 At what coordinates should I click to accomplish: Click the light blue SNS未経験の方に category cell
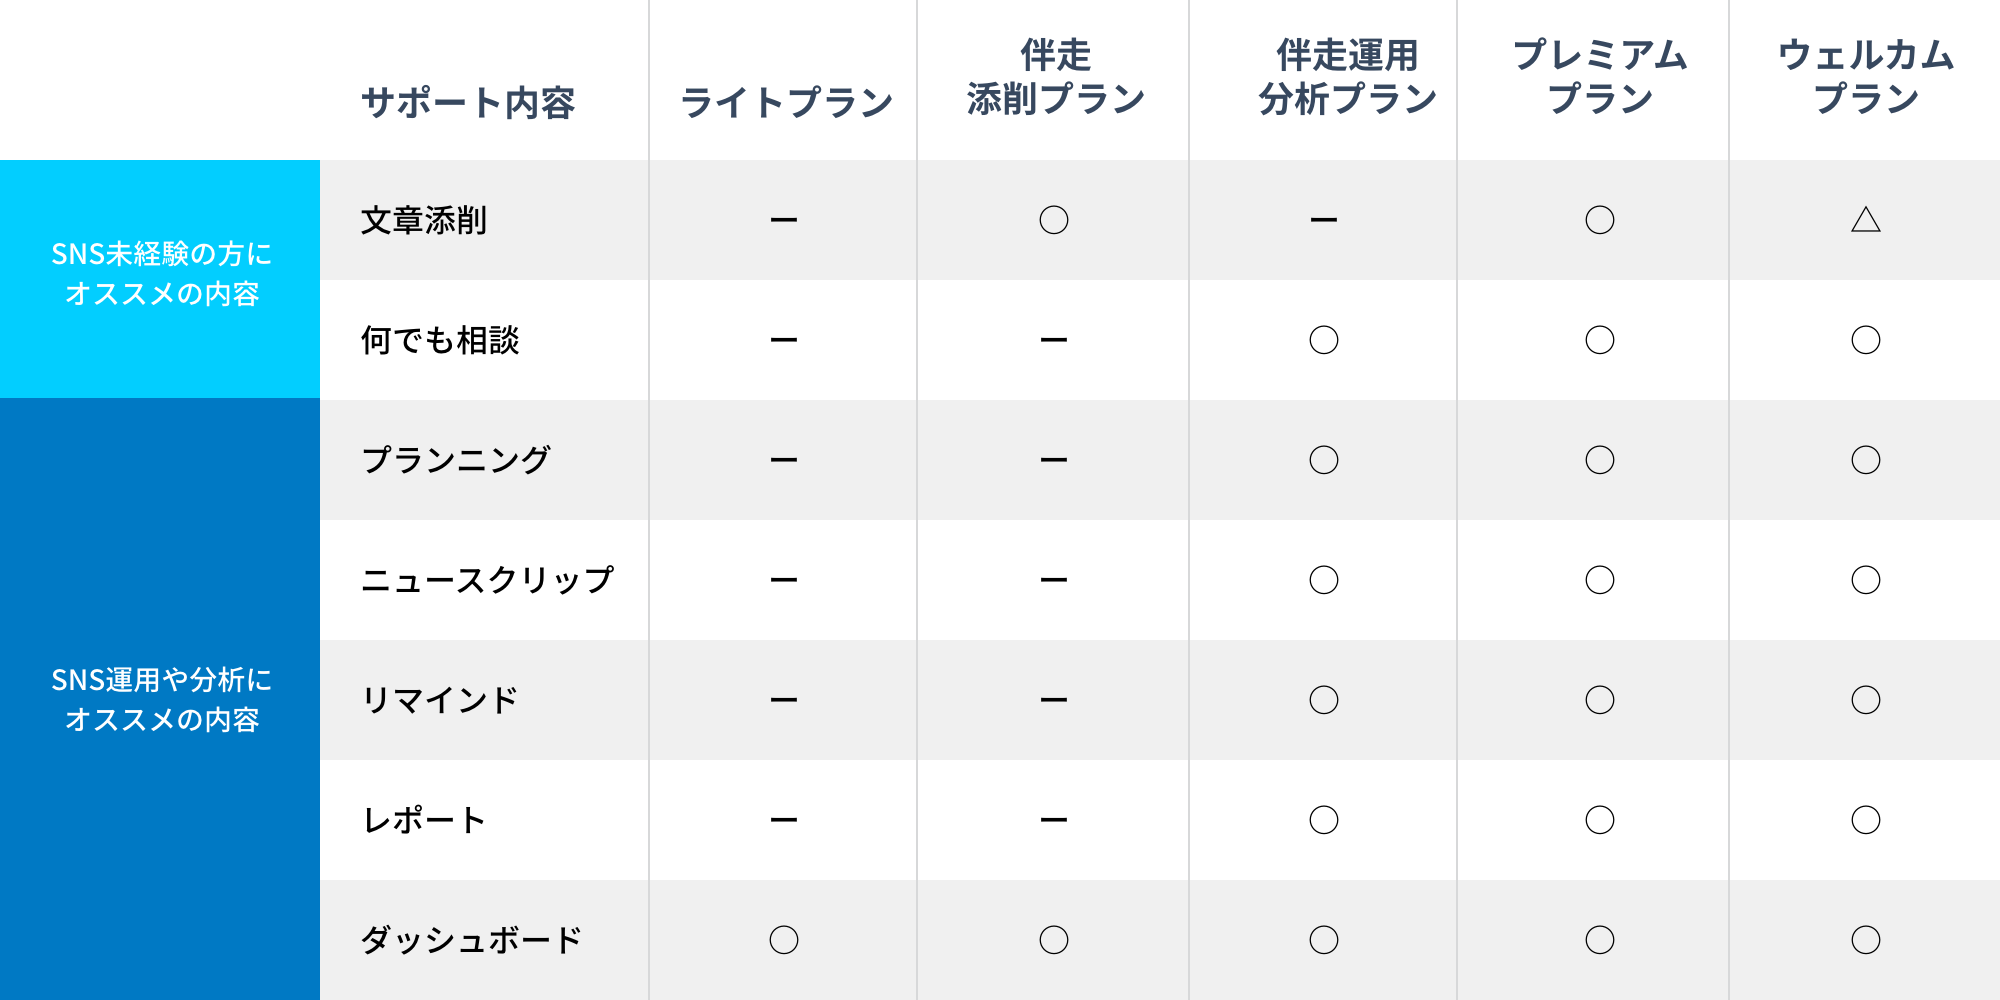(x=160, y=274)
